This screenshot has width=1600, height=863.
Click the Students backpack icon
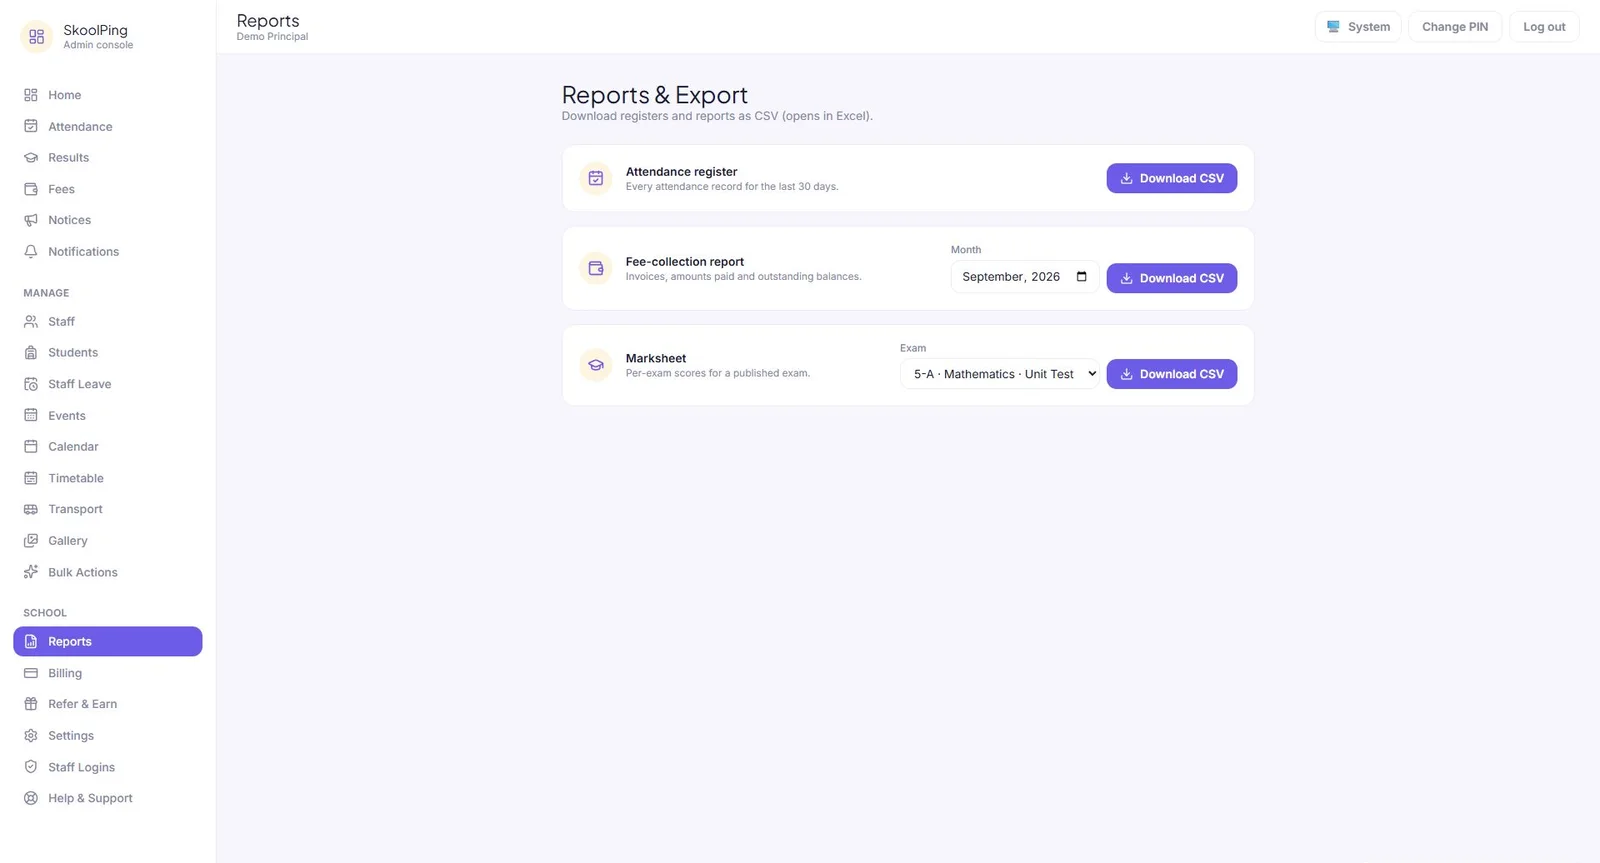[x=31, y=353]
